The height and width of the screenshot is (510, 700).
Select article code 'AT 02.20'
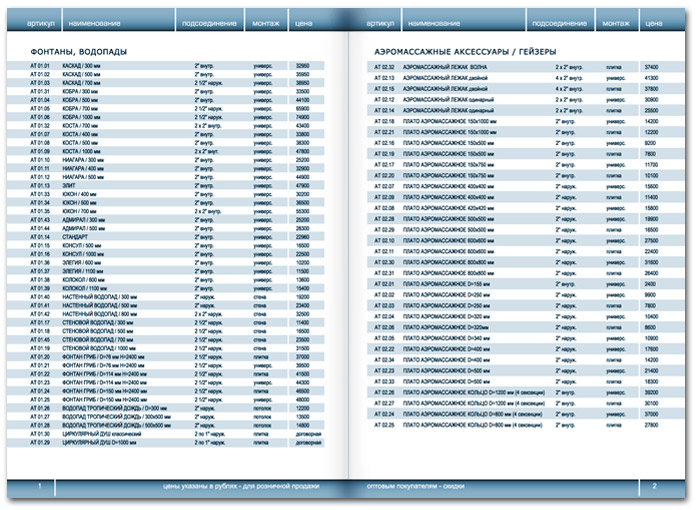click(384, 176)
